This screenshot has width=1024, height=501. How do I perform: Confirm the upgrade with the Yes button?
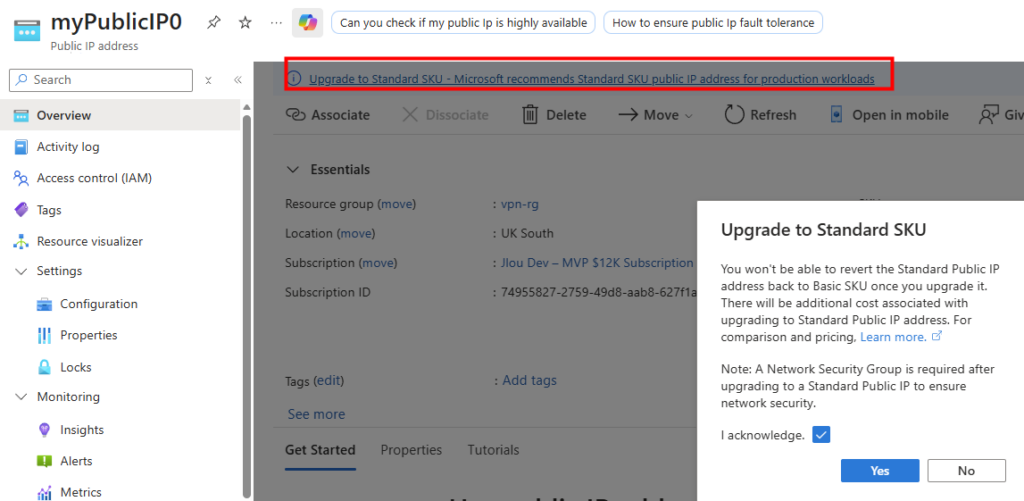pos(880,470)
